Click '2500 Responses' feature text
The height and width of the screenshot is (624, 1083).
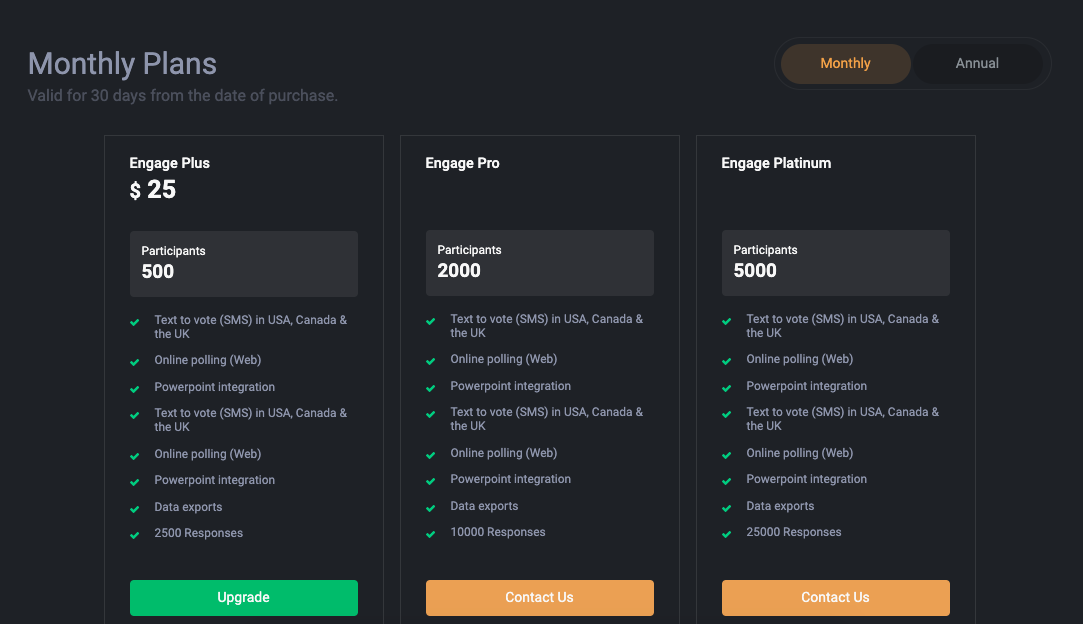[198, 533]
